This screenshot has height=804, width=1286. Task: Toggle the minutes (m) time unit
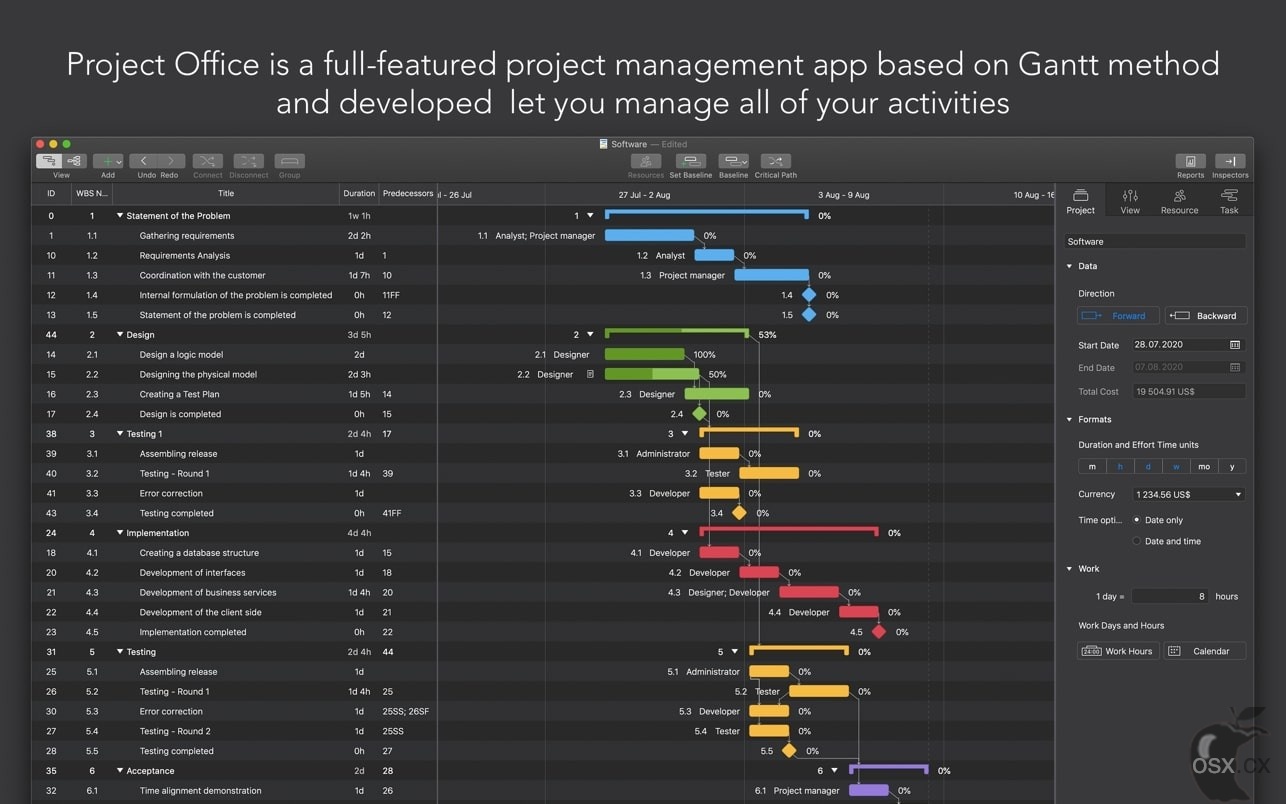1092,467
